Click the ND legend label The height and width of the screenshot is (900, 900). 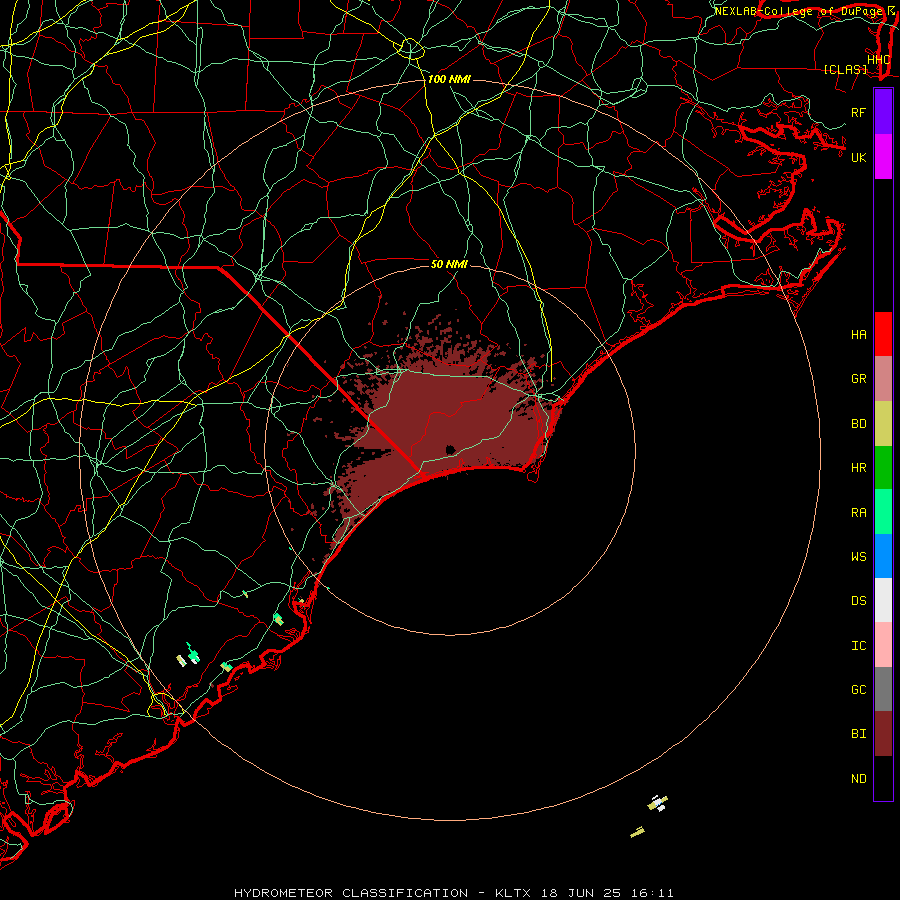(x=858, y=779)
